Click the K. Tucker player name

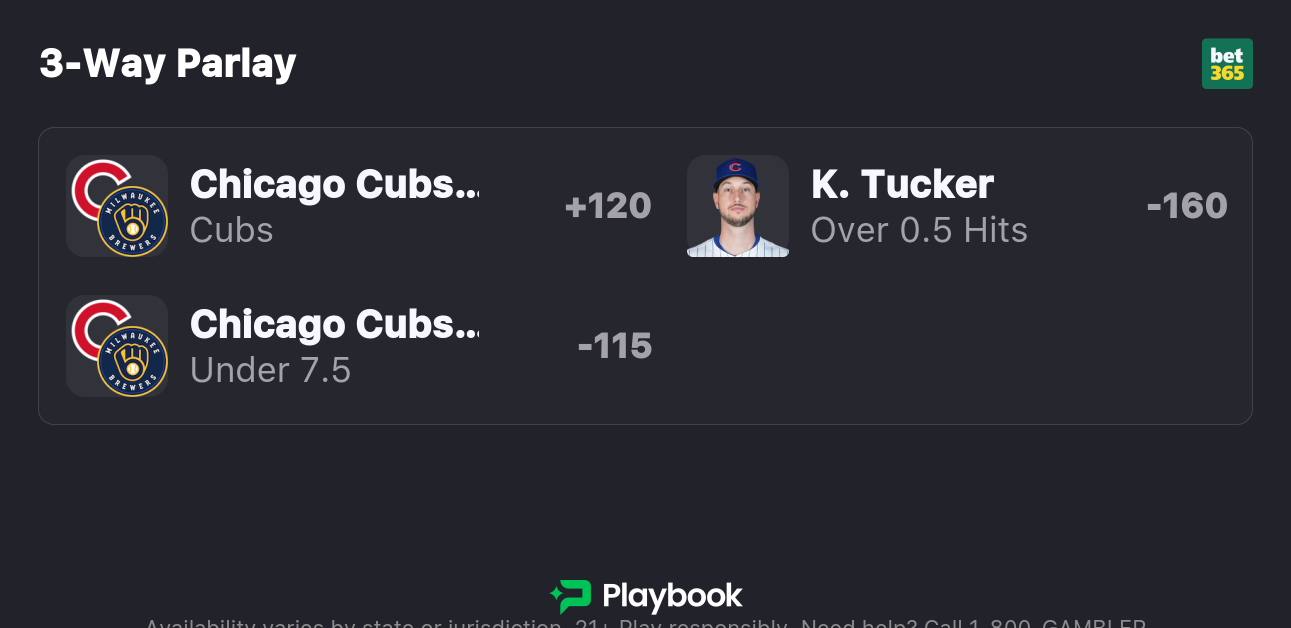pyautogui.click(x=902, y=185)
